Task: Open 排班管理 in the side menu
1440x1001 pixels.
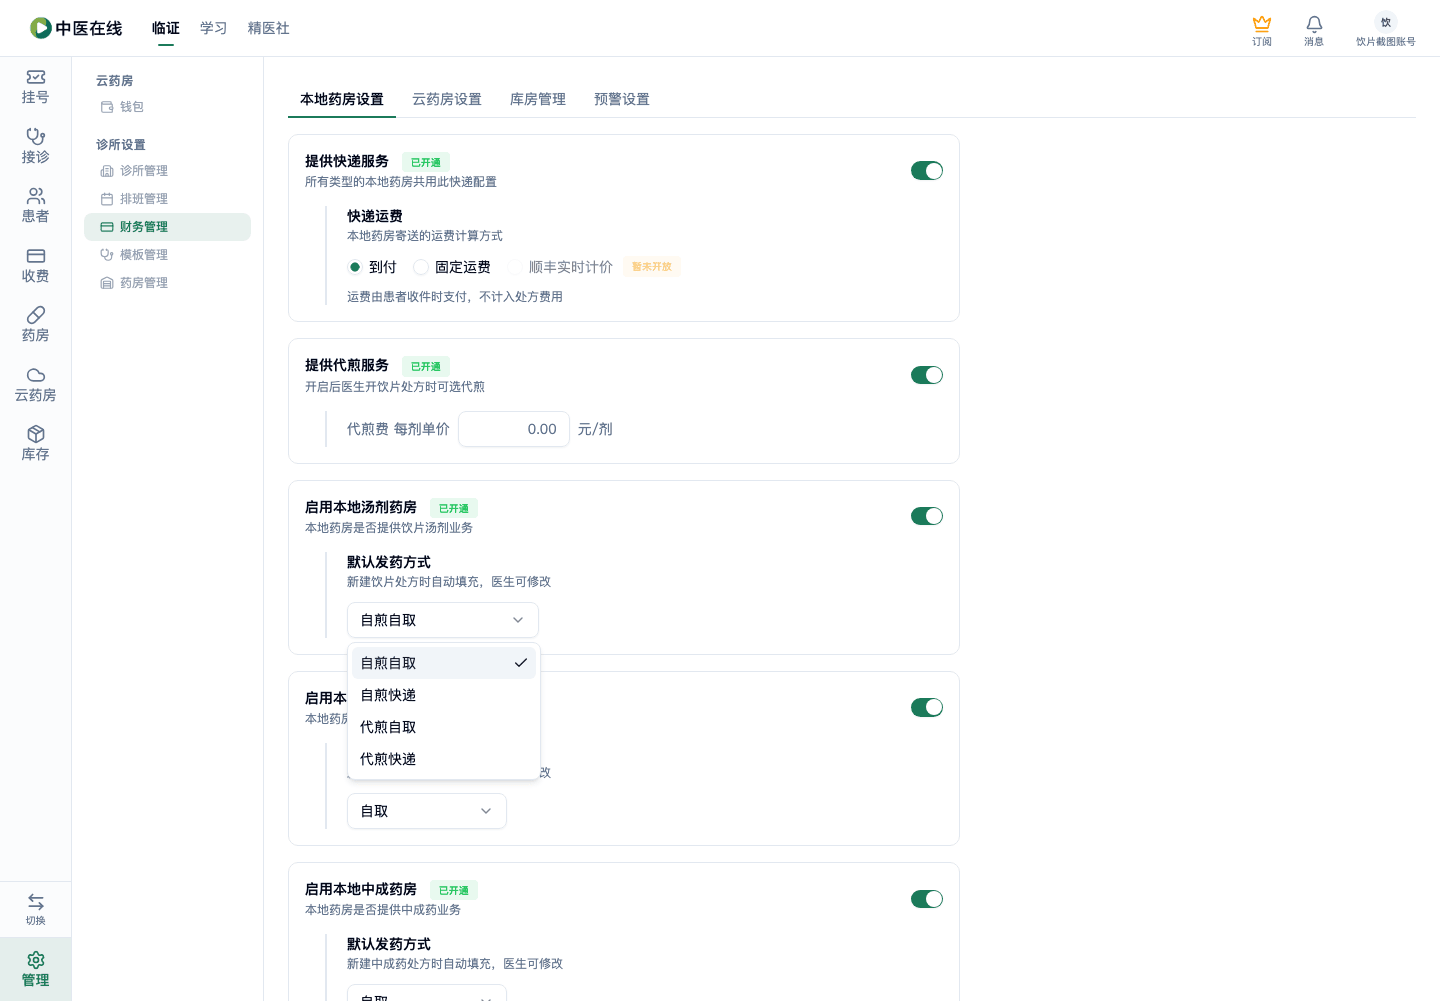Action: (167, 199)
